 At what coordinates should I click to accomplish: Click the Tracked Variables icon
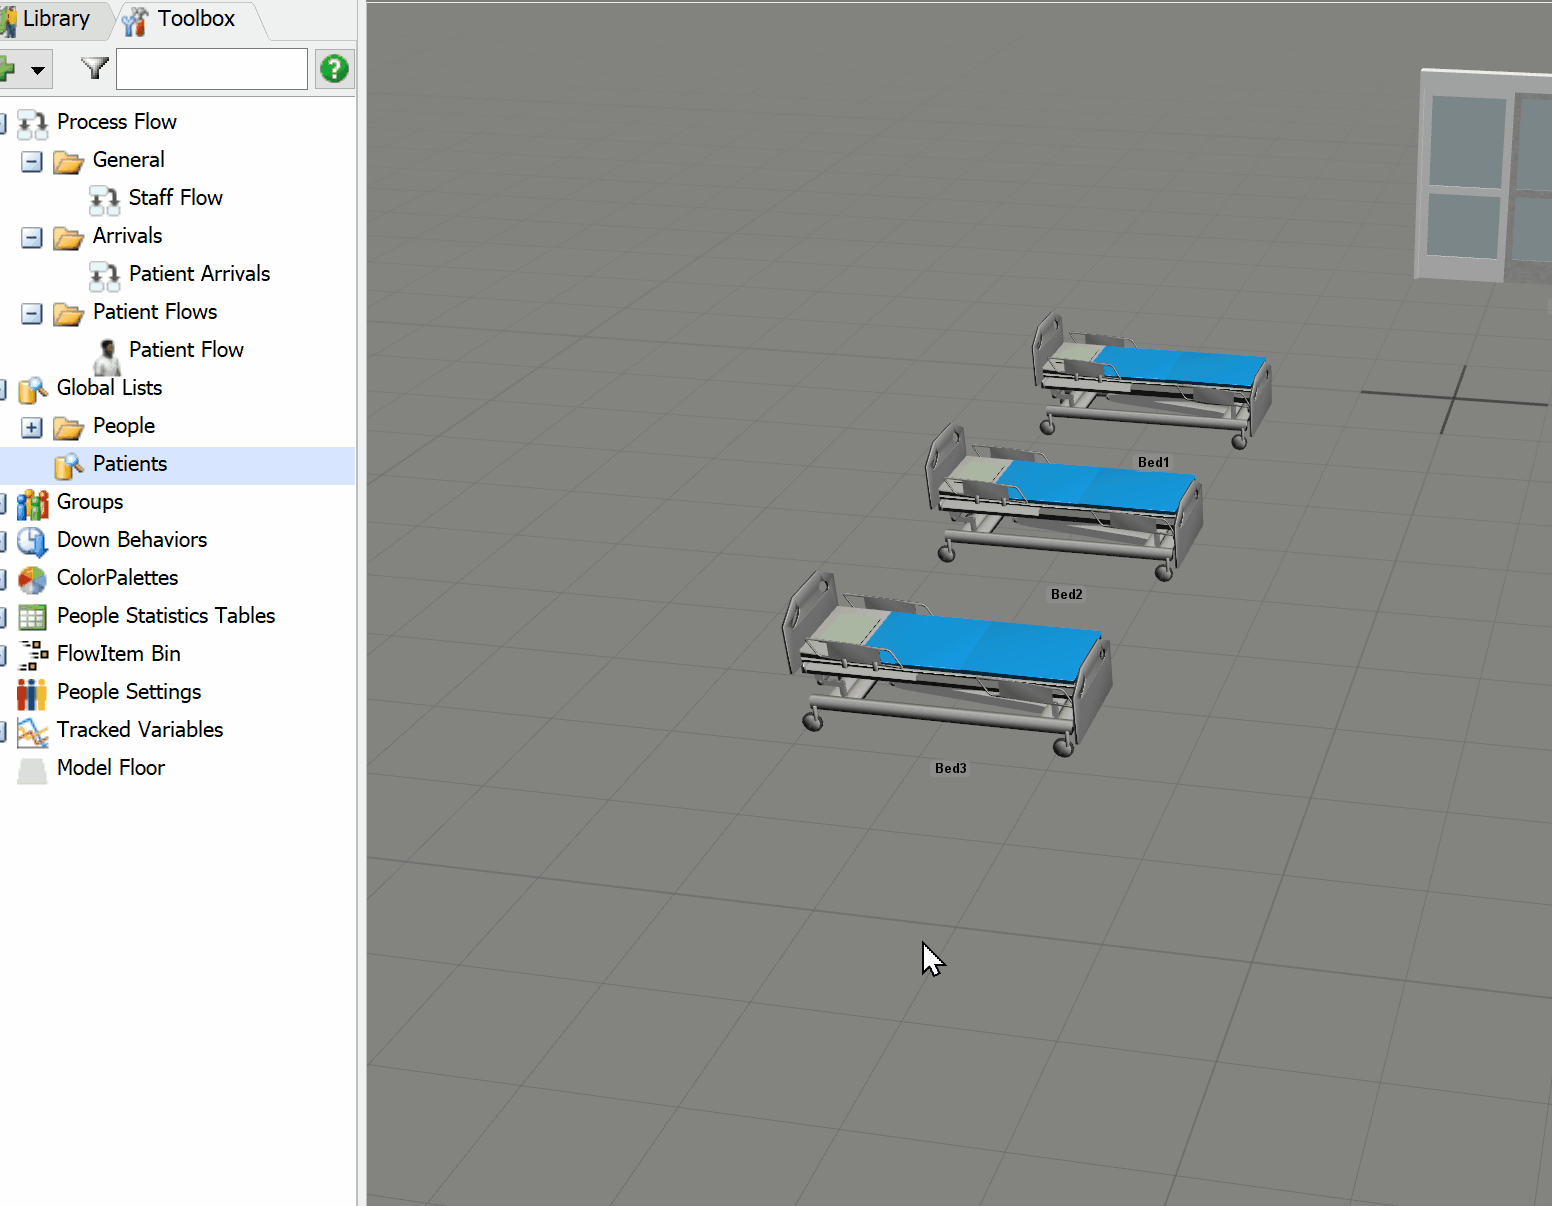click(31, 732)
